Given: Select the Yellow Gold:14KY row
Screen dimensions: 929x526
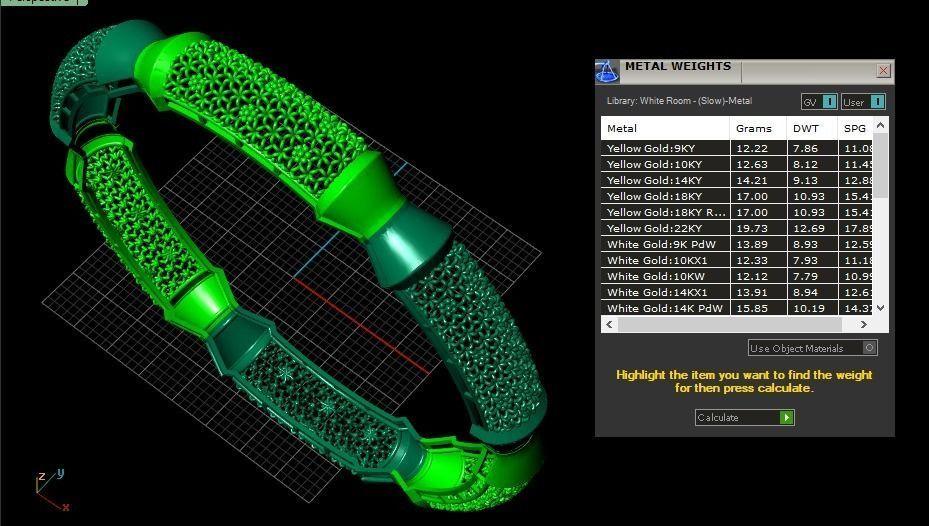Looking at the screenshot, I should tap(737, 180).
